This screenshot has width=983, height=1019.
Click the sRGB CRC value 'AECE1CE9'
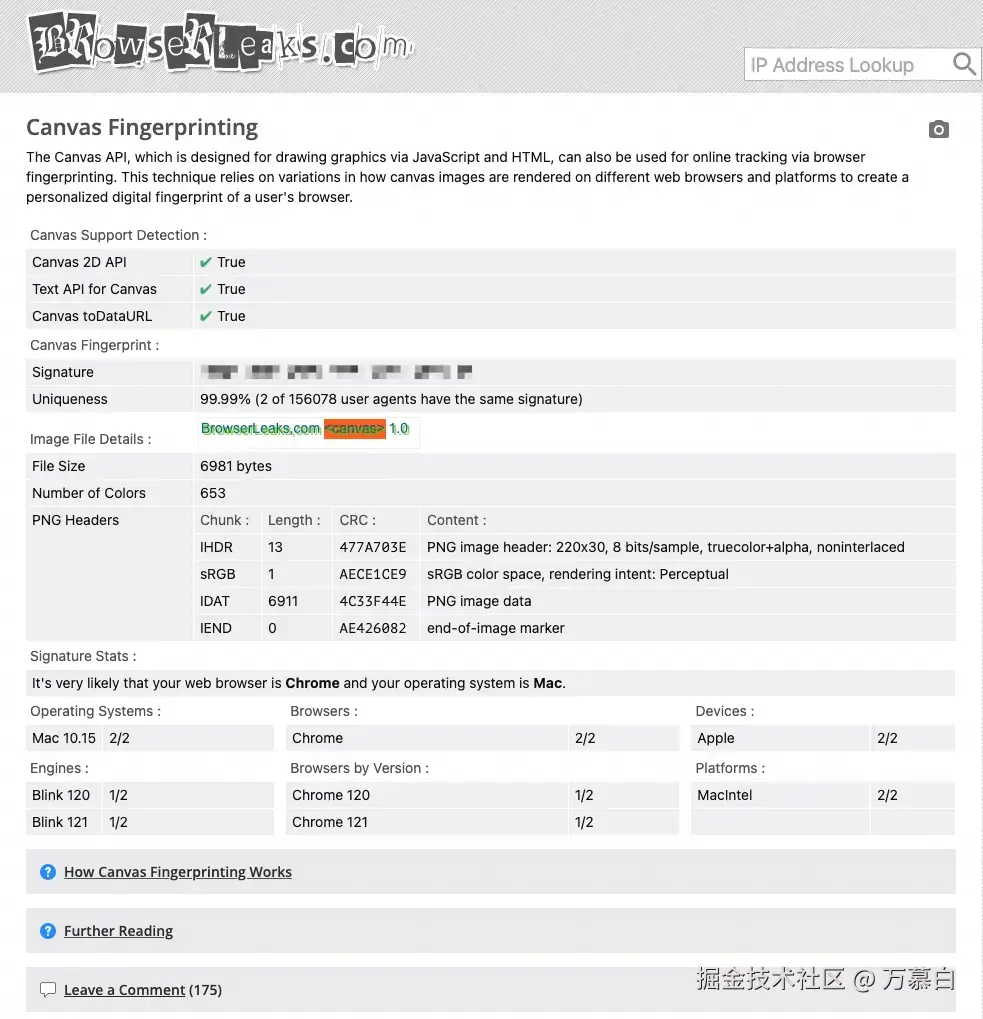[x=373, y=574]
